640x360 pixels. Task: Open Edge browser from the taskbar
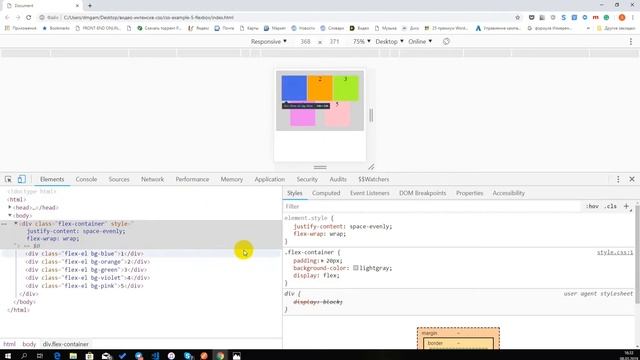pos(57,356)
